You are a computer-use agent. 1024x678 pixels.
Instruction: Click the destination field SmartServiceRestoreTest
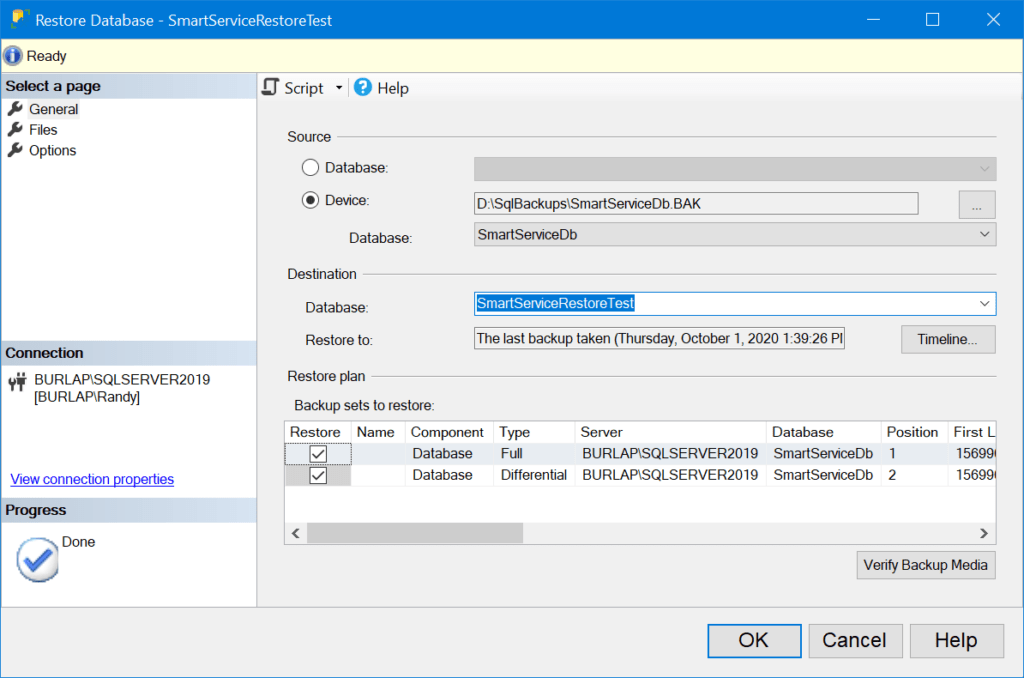pos(735,304)
